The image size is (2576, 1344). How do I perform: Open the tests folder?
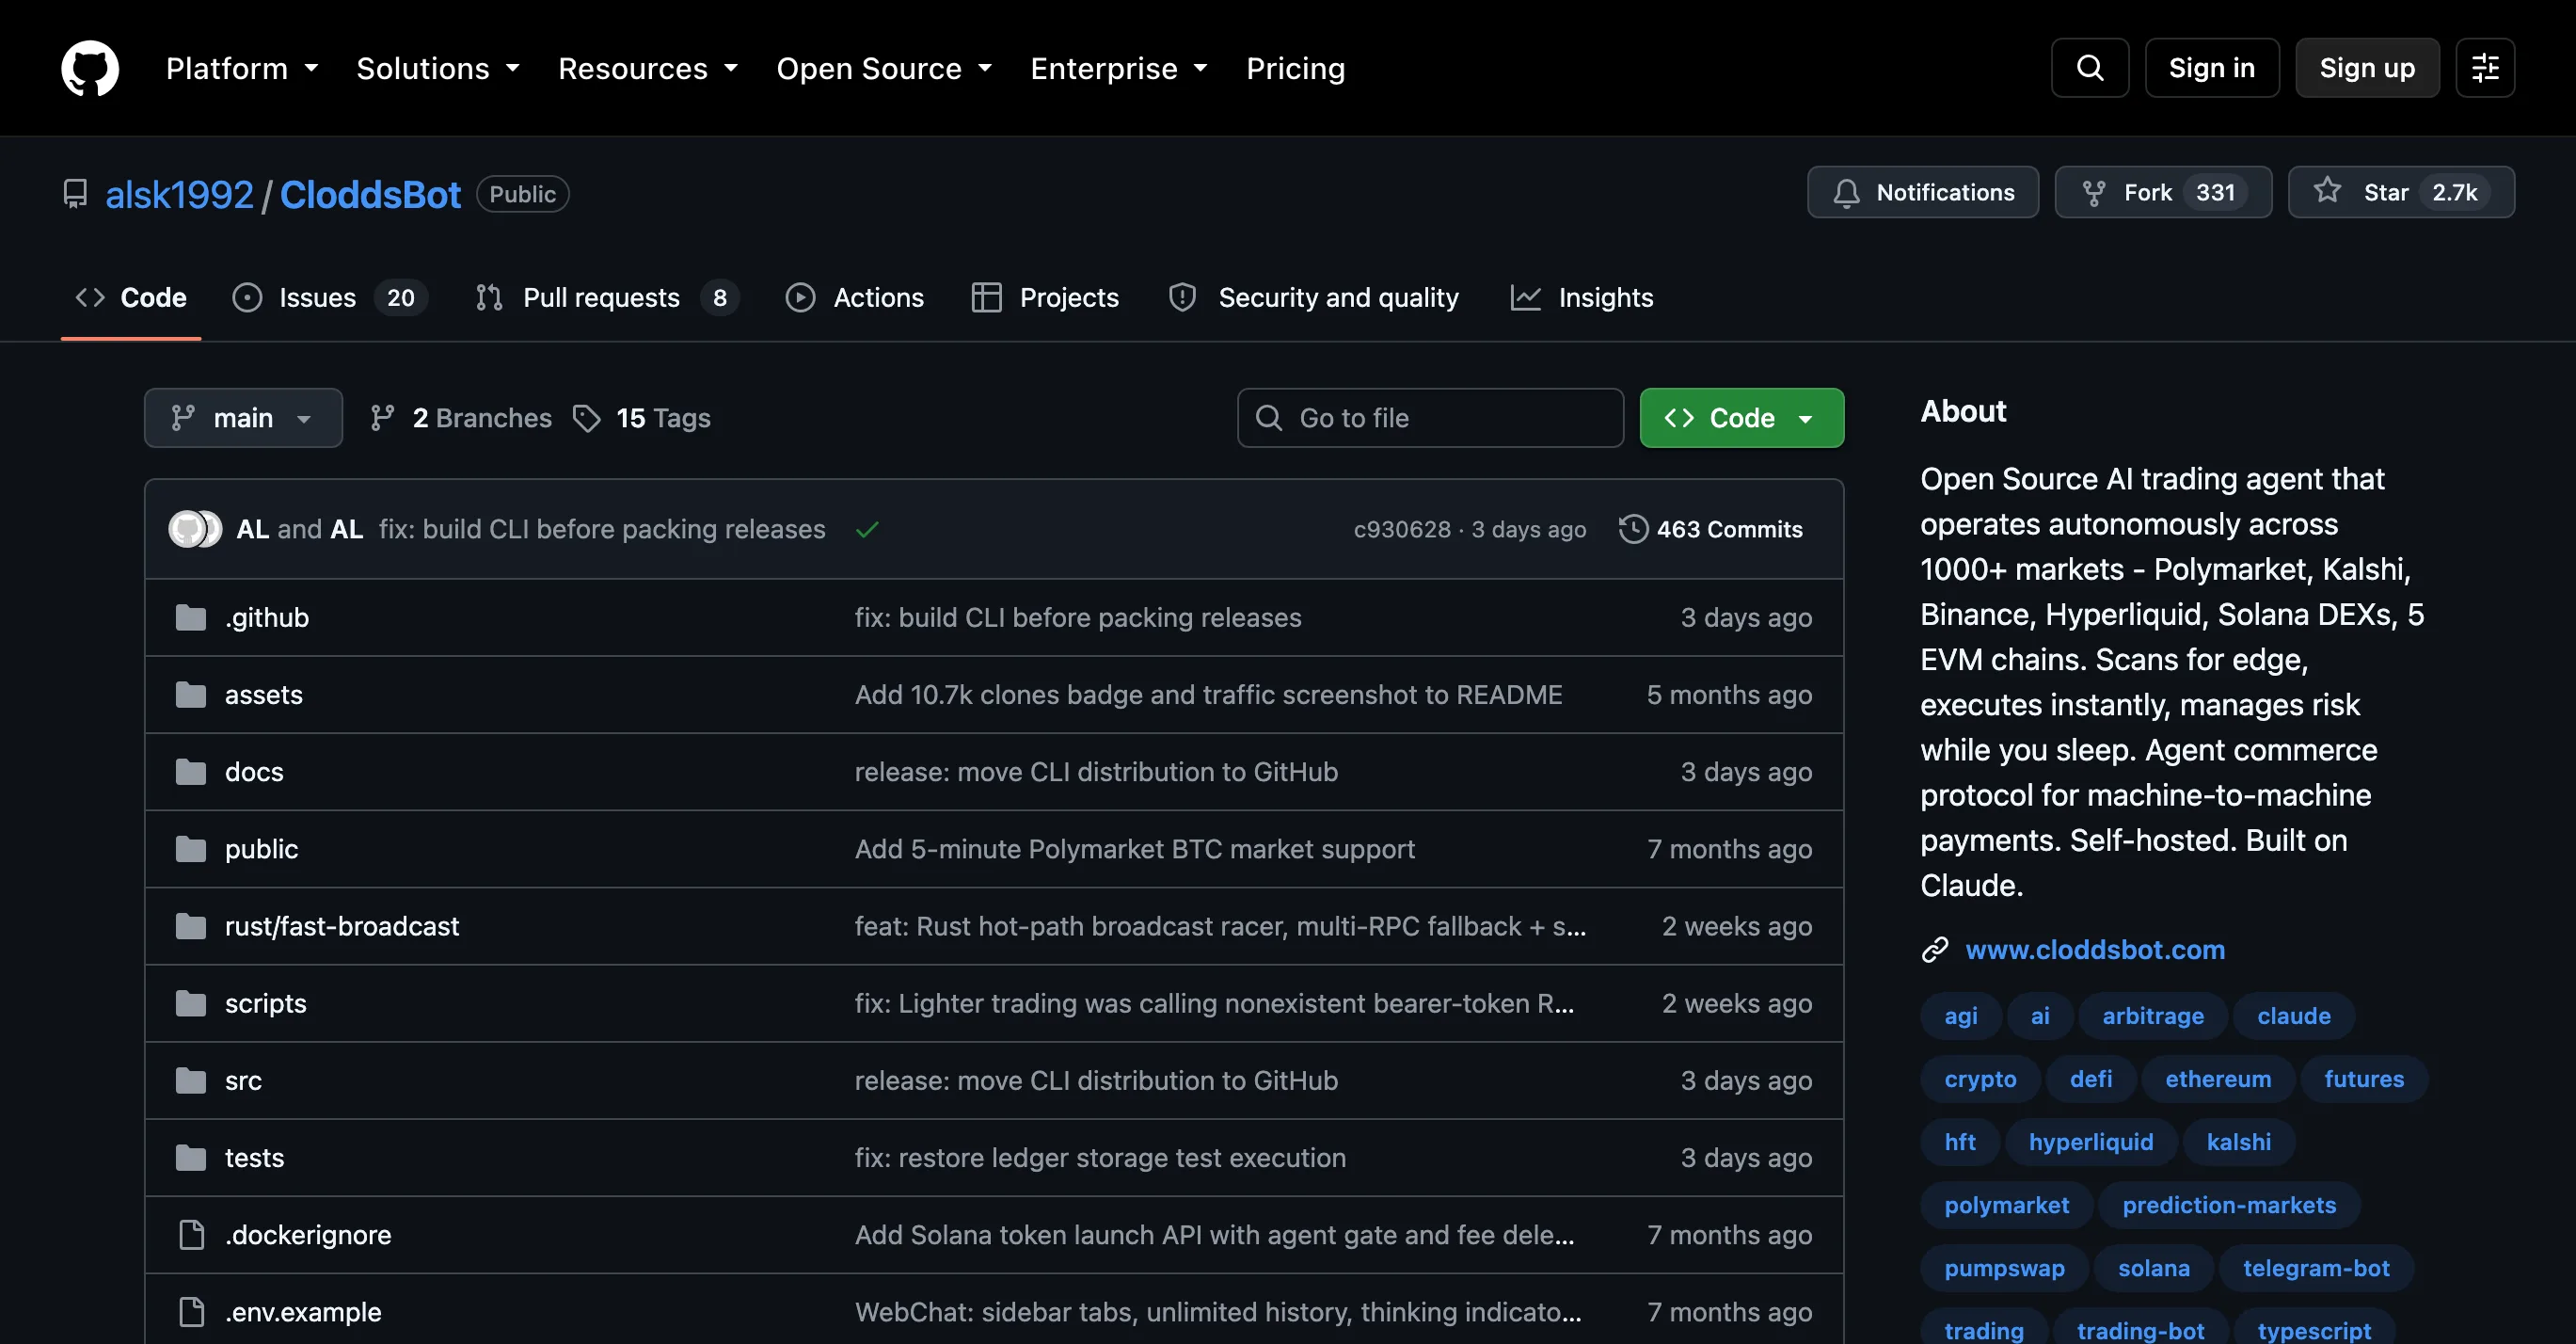253,1157
